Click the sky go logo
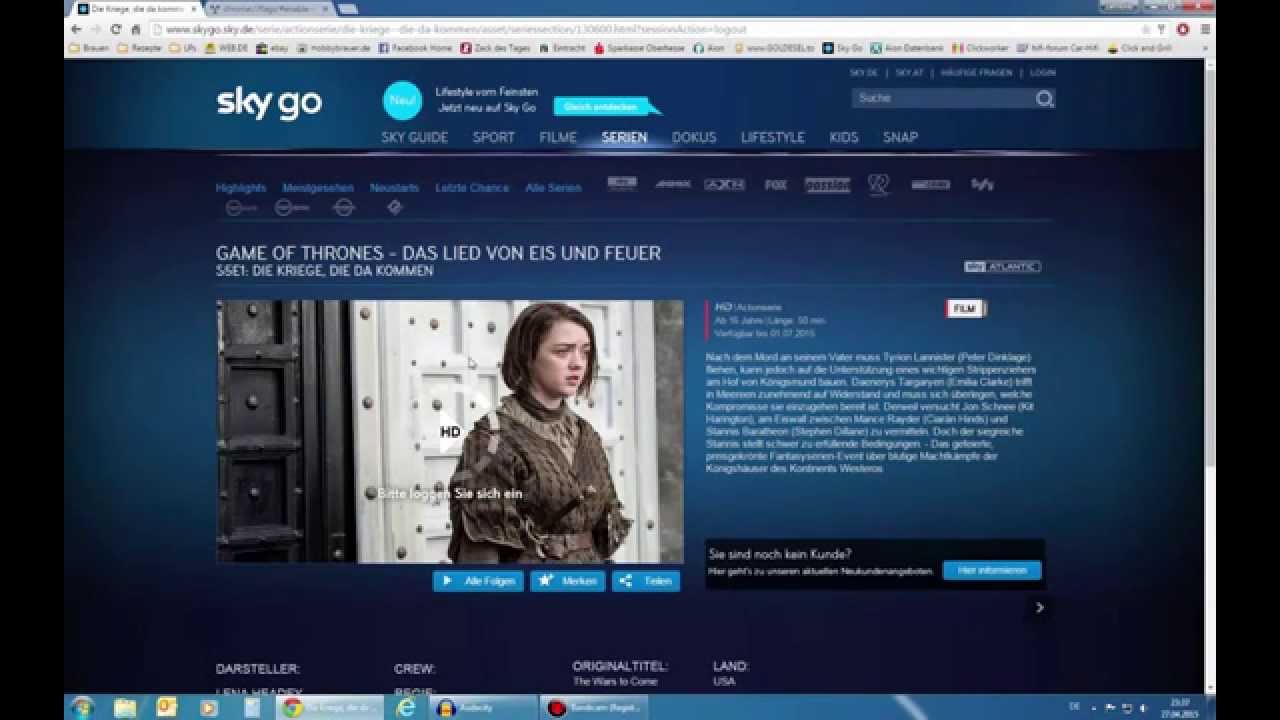The image size is (1280, 720). coord(269,103)
